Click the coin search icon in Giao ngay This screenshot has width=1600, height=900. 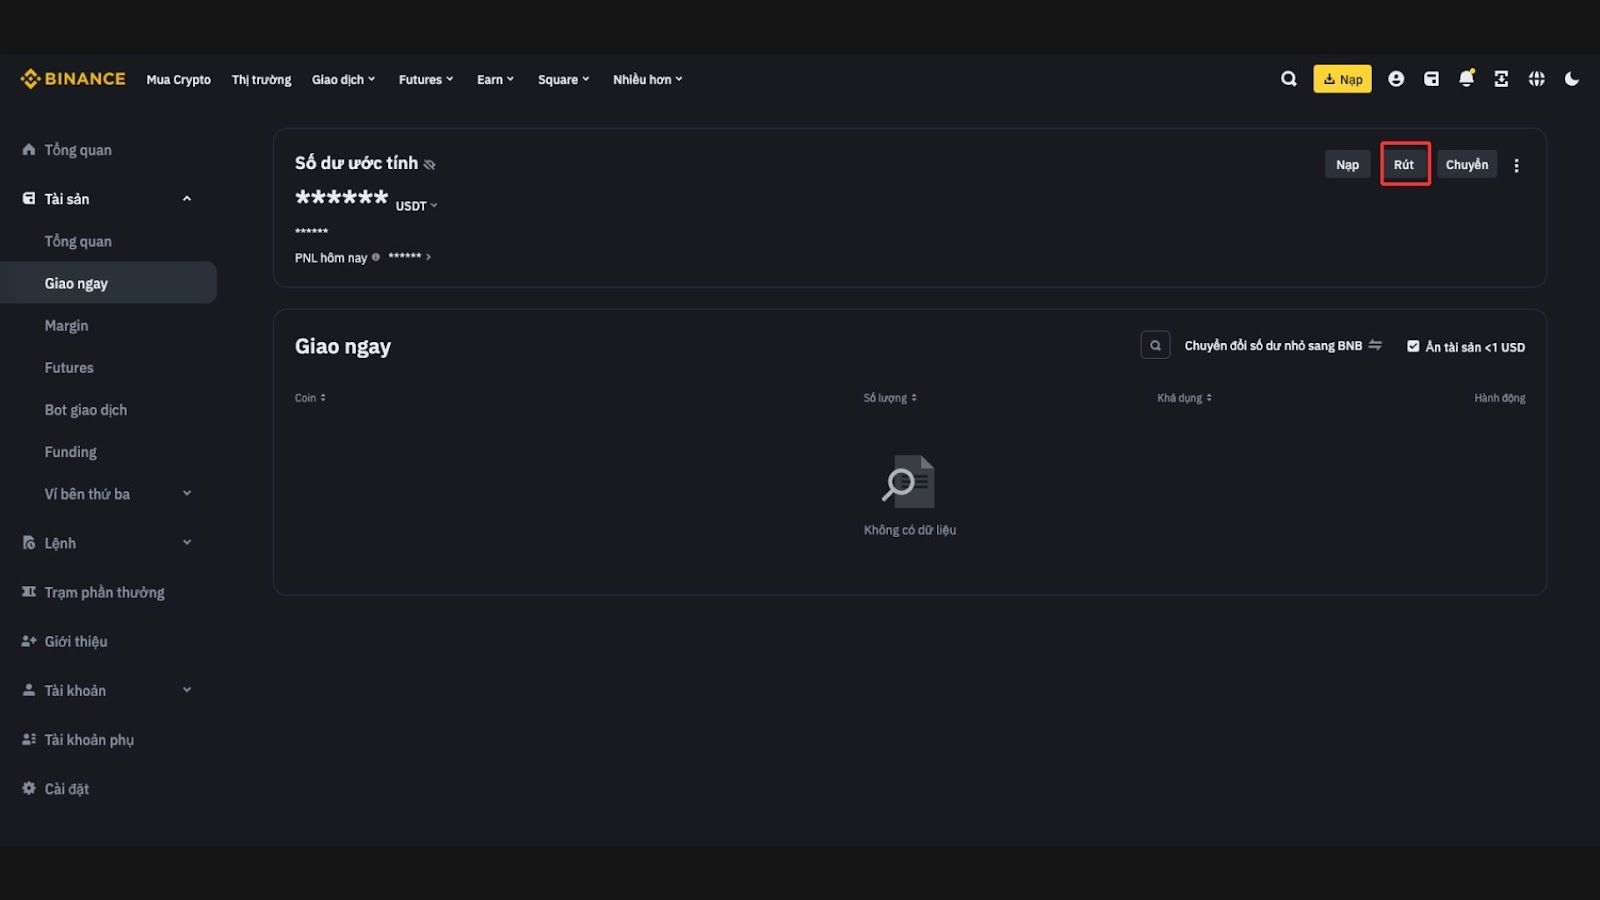coord(1155,345)
